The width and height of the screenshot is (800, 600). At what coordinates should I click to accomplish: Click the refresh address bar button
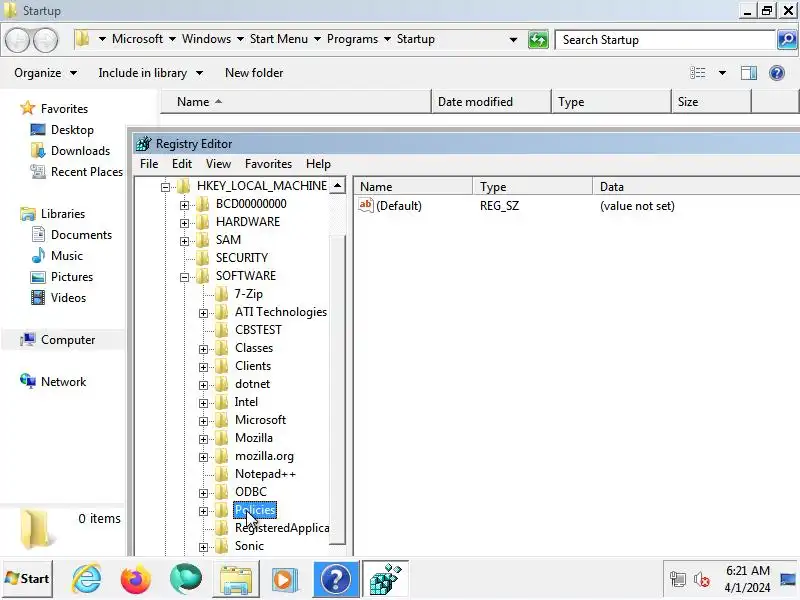click(x=538, y=40)
